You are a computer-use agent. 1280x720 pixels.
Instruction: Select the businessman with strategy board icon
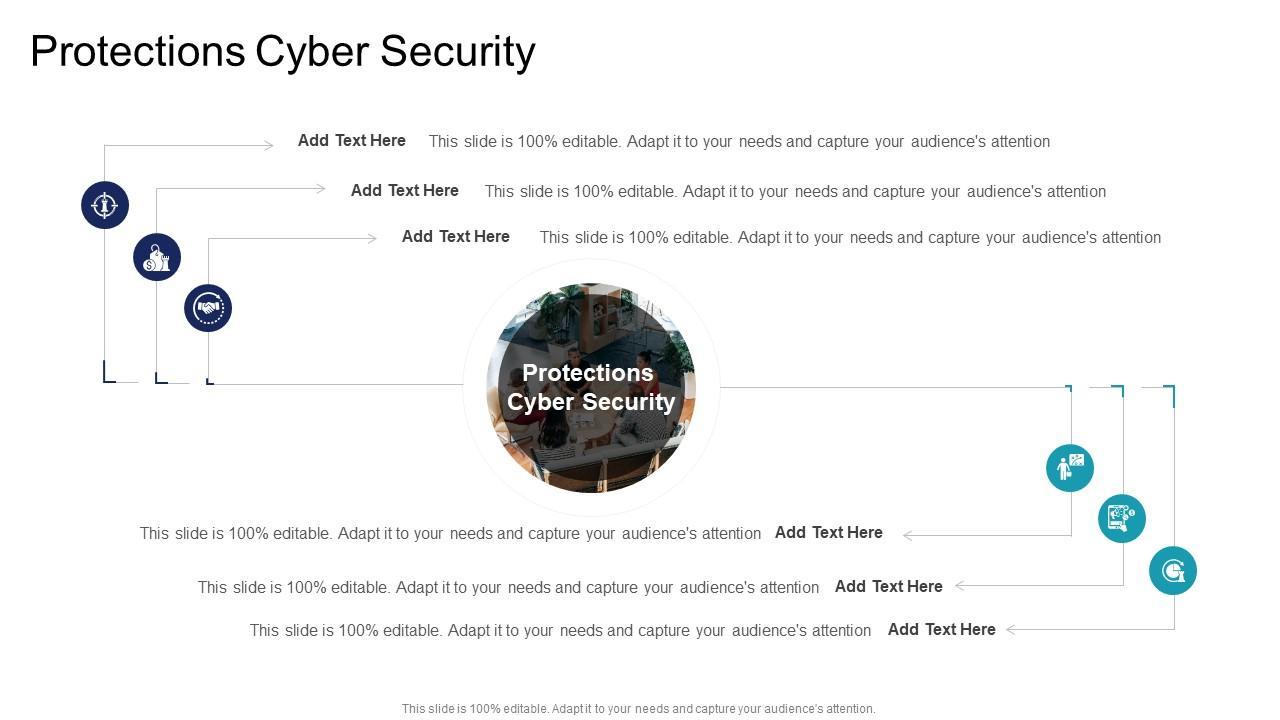pos(1070,468)
